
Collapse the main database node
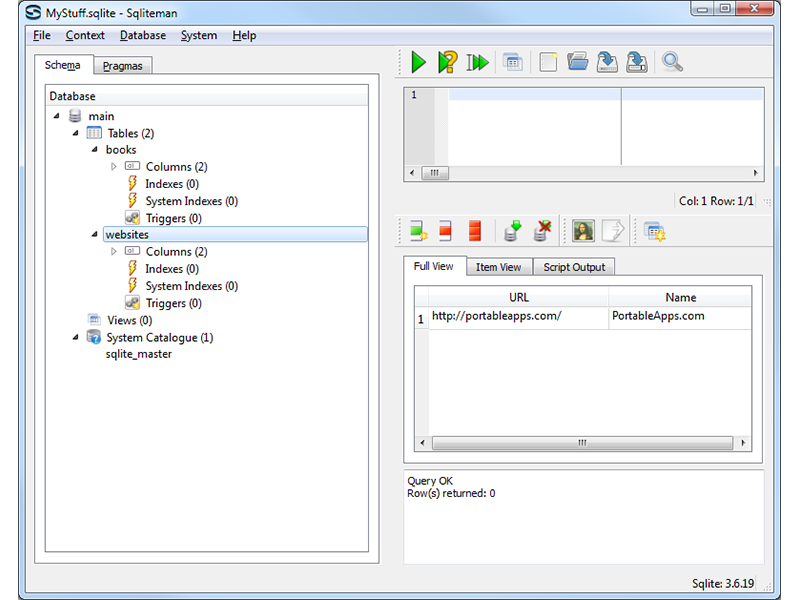coord(57,116)
